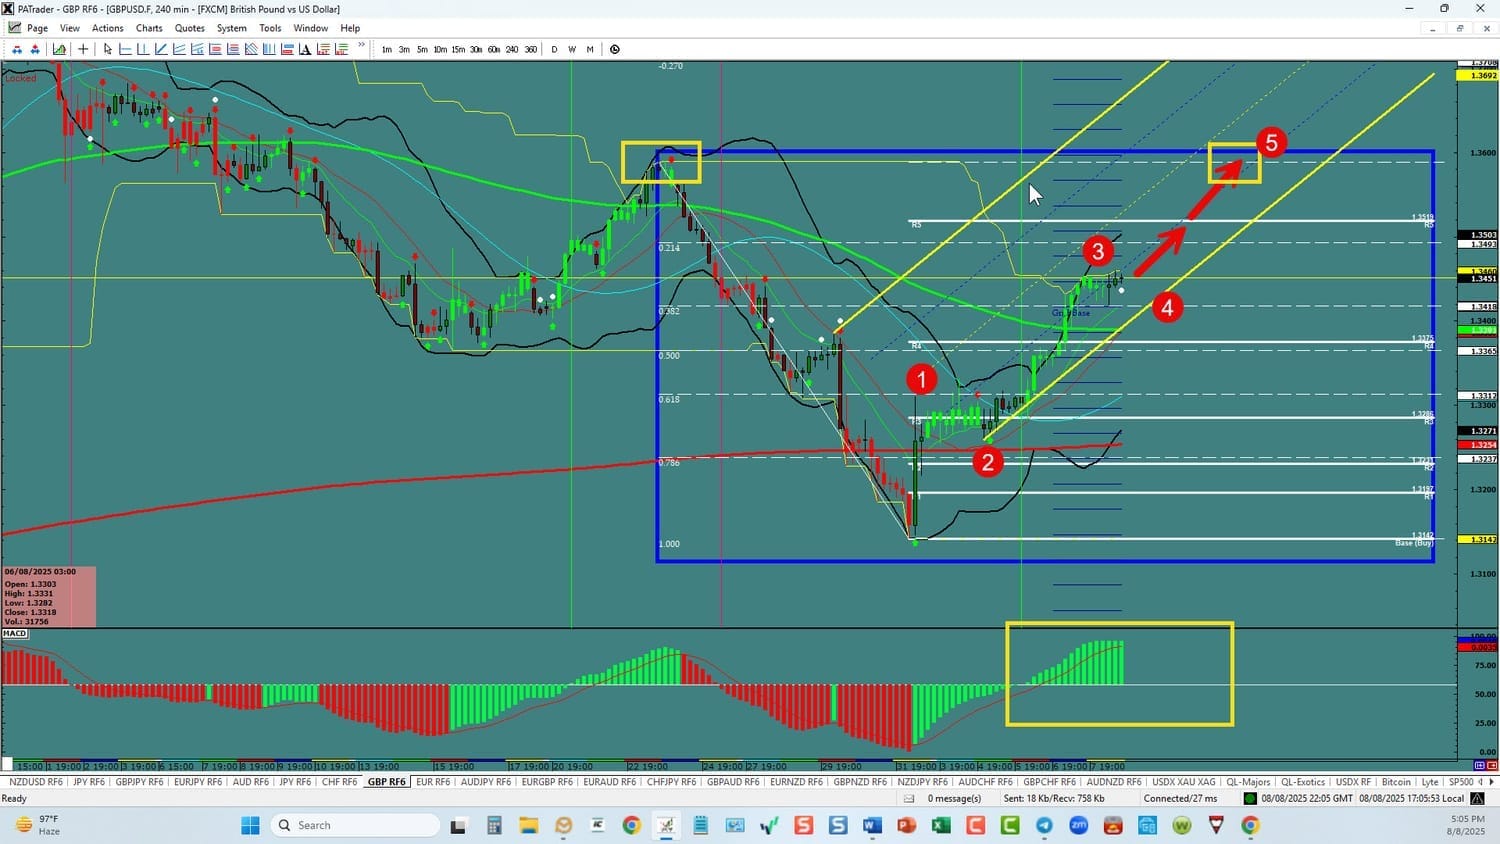The width and height of the screenshot is (1500, 844).
Task: Click the clock icon in toolbar
Action: click(615, 49)
